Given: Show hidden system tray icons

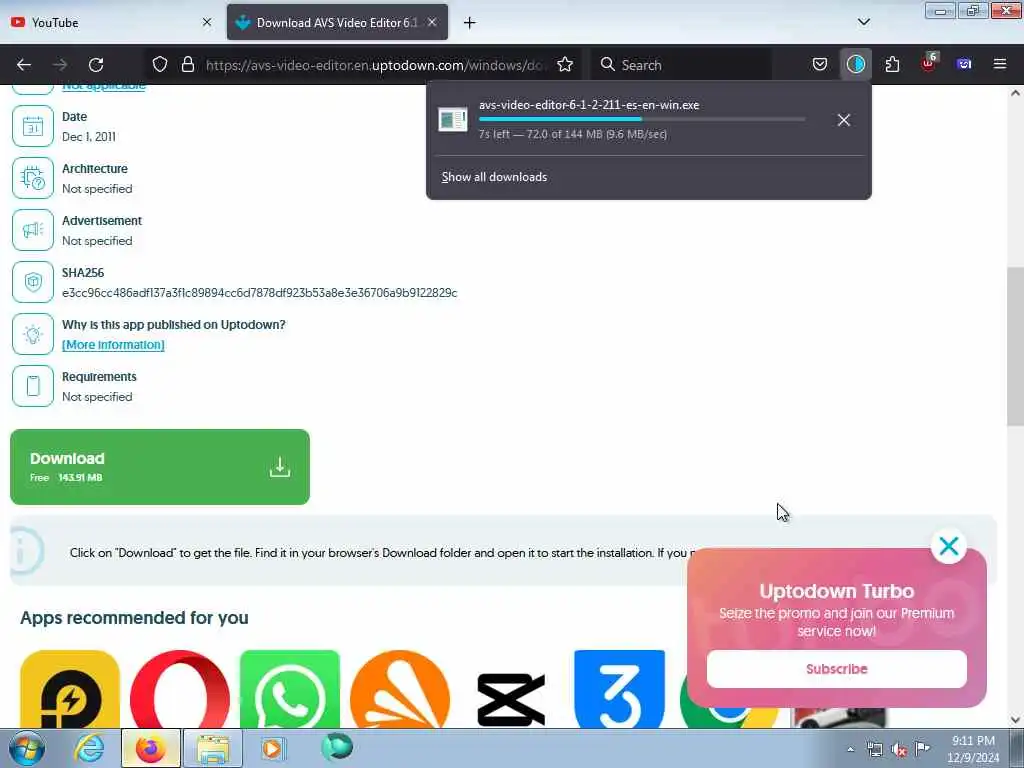Looking at the screenshot, I should click(x=850, y=750).
